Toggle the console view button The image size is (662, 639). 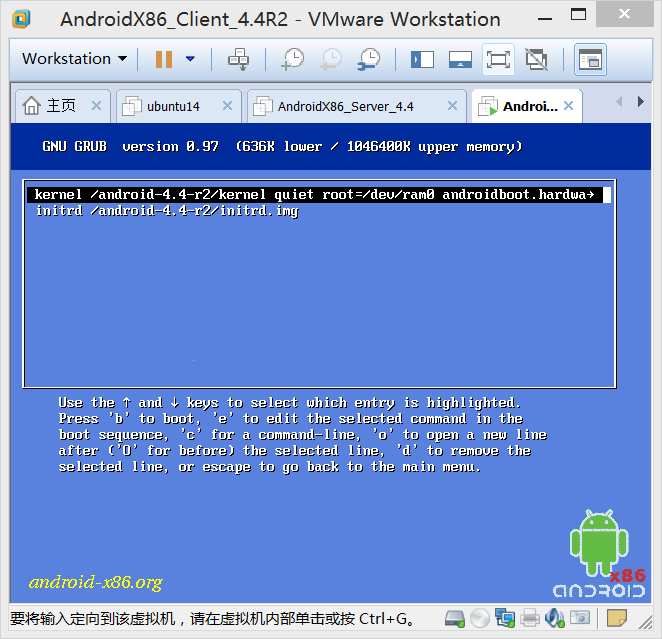pyautogui.click(x=590, y=60)
